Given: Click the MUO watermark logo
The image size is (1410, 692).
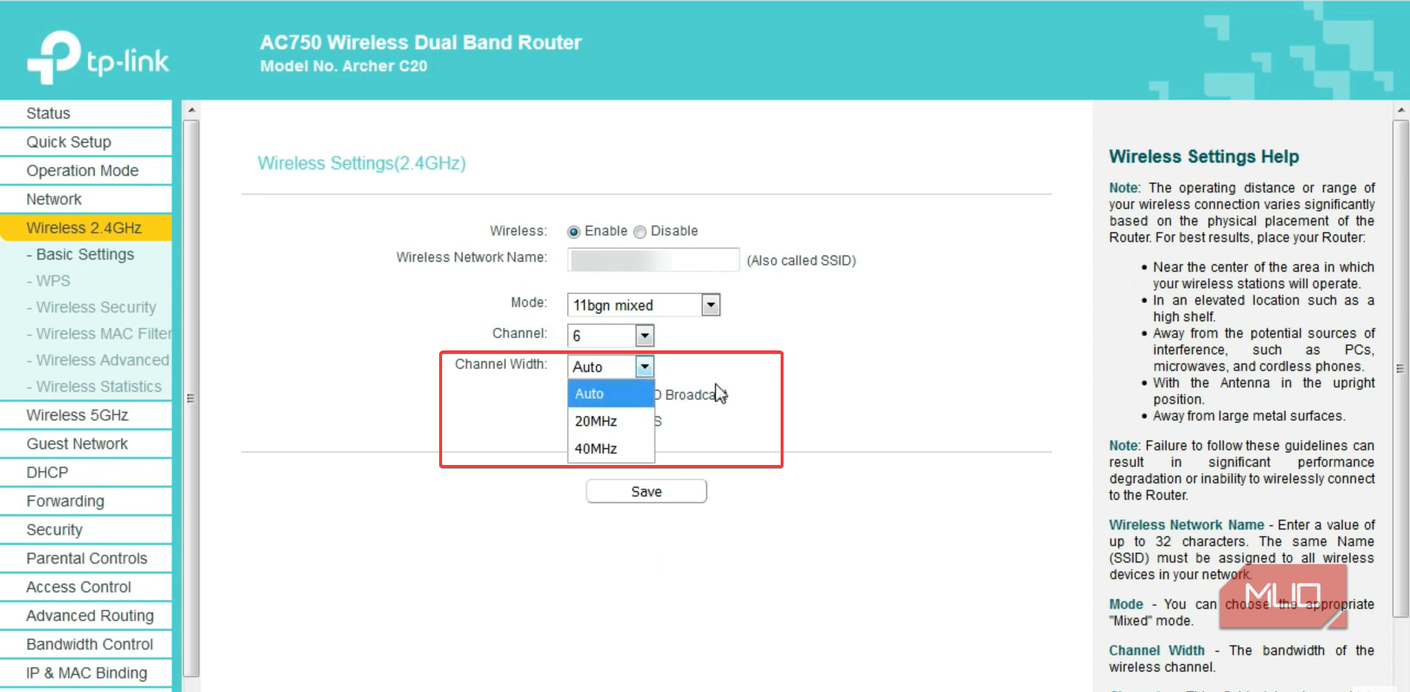Looking at the screenshot, I should 1283,597.
